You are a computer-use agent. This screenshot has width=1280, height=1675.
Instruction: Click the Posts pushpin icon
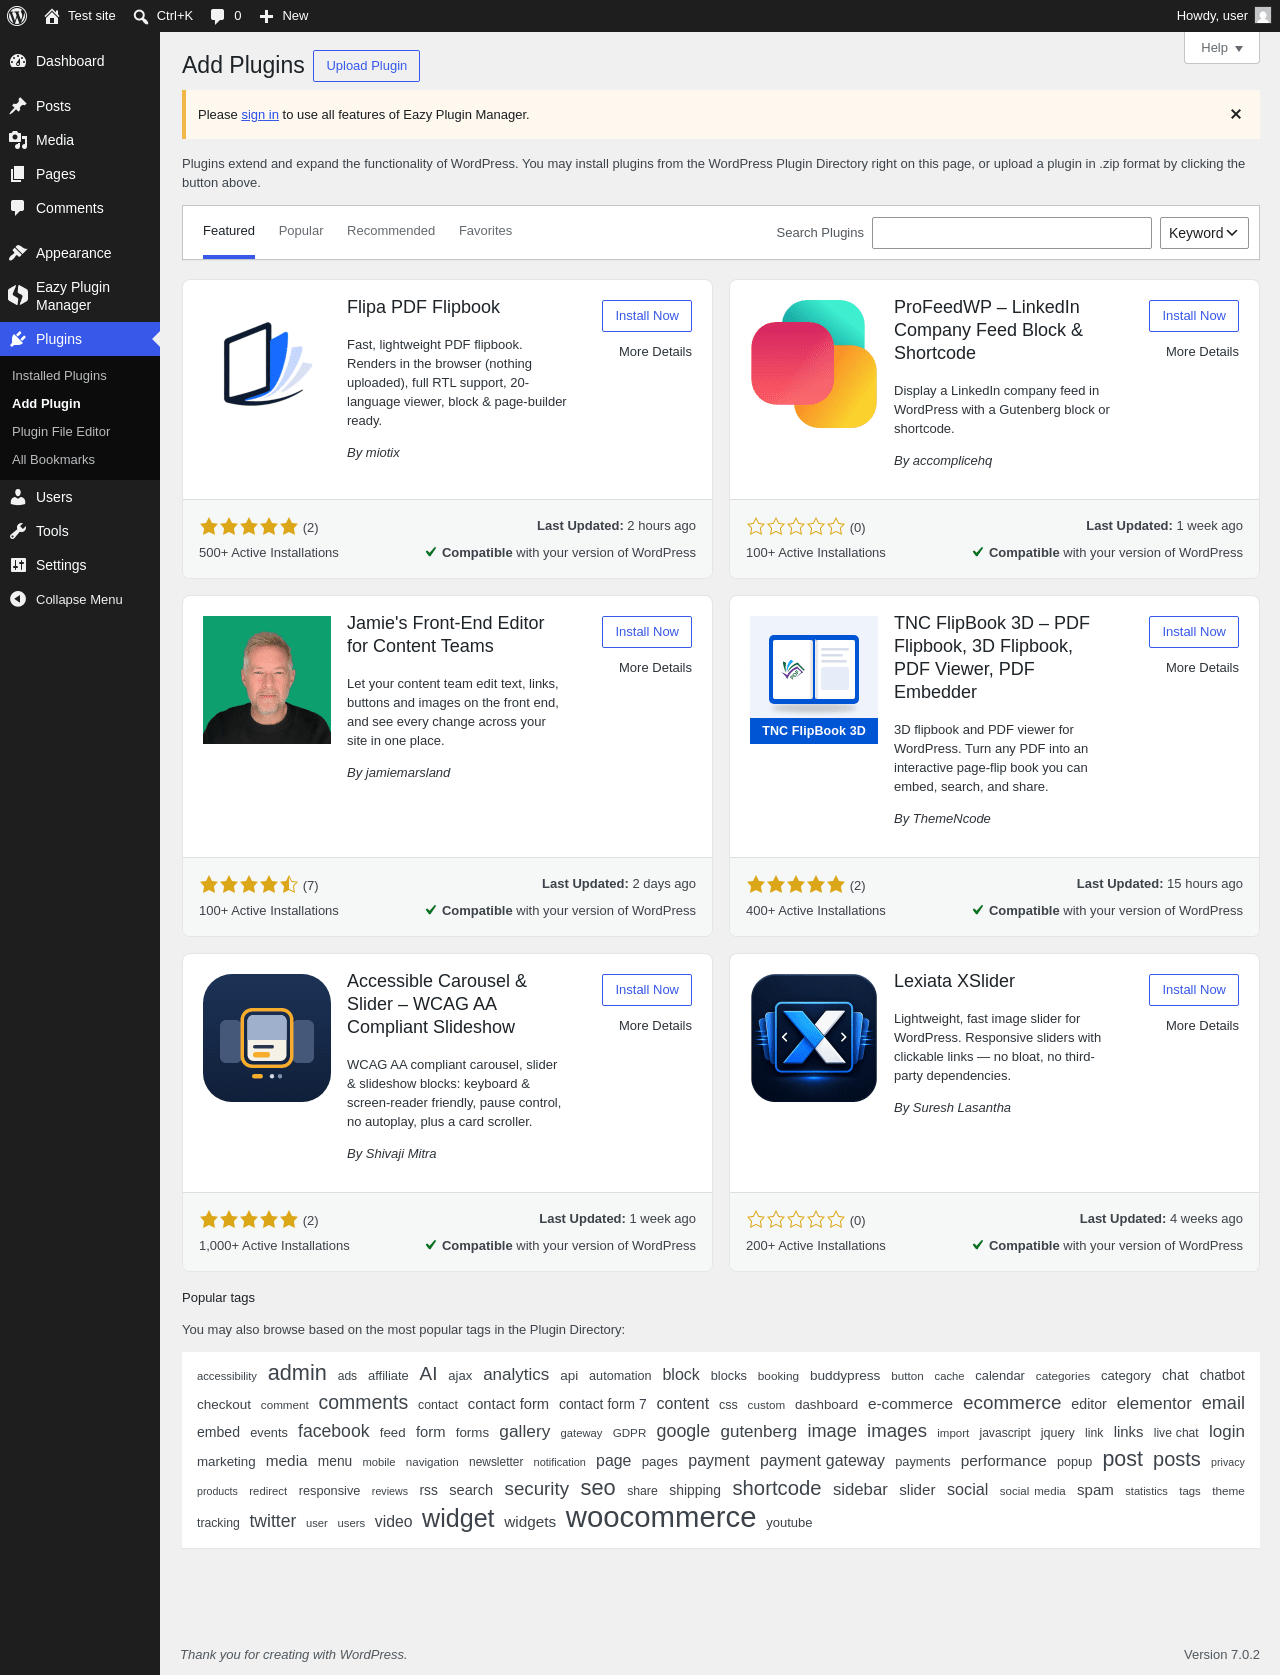(x=18, y=106)
